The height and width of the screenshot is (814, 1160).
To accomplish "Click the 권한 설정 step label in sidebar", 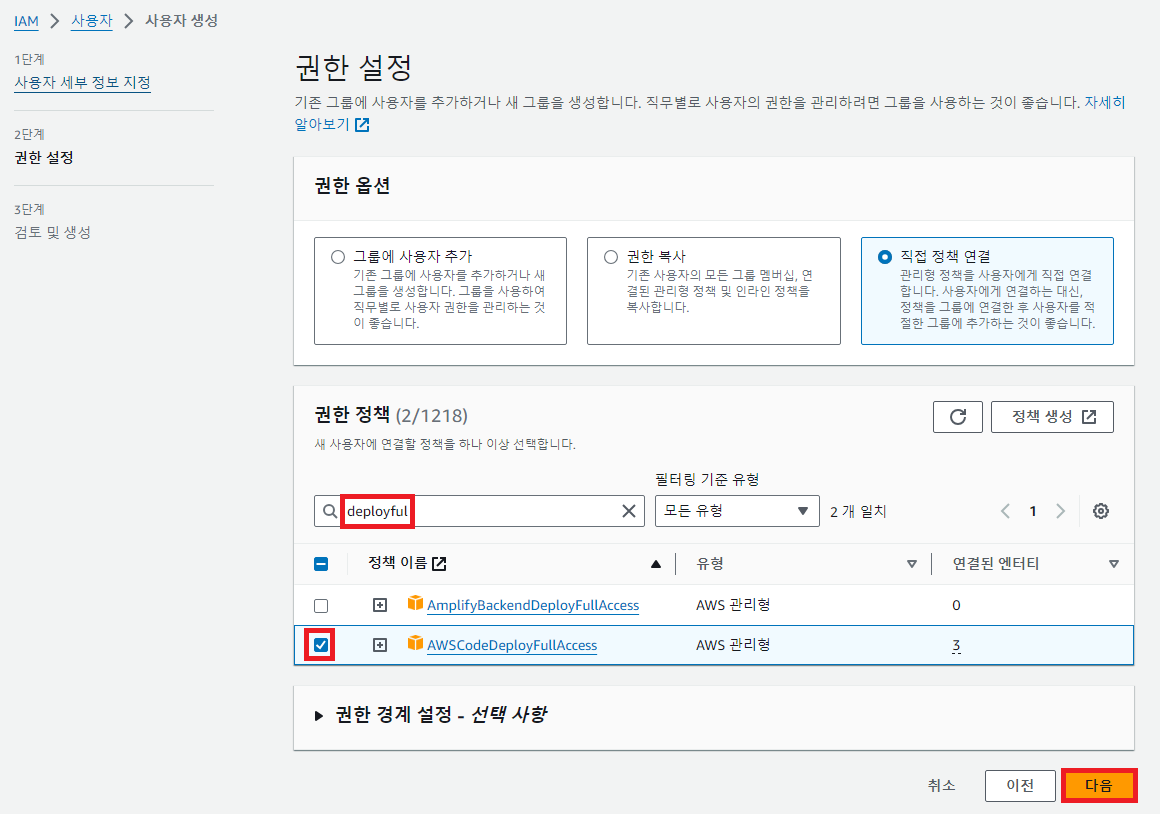I will point(44,158).
